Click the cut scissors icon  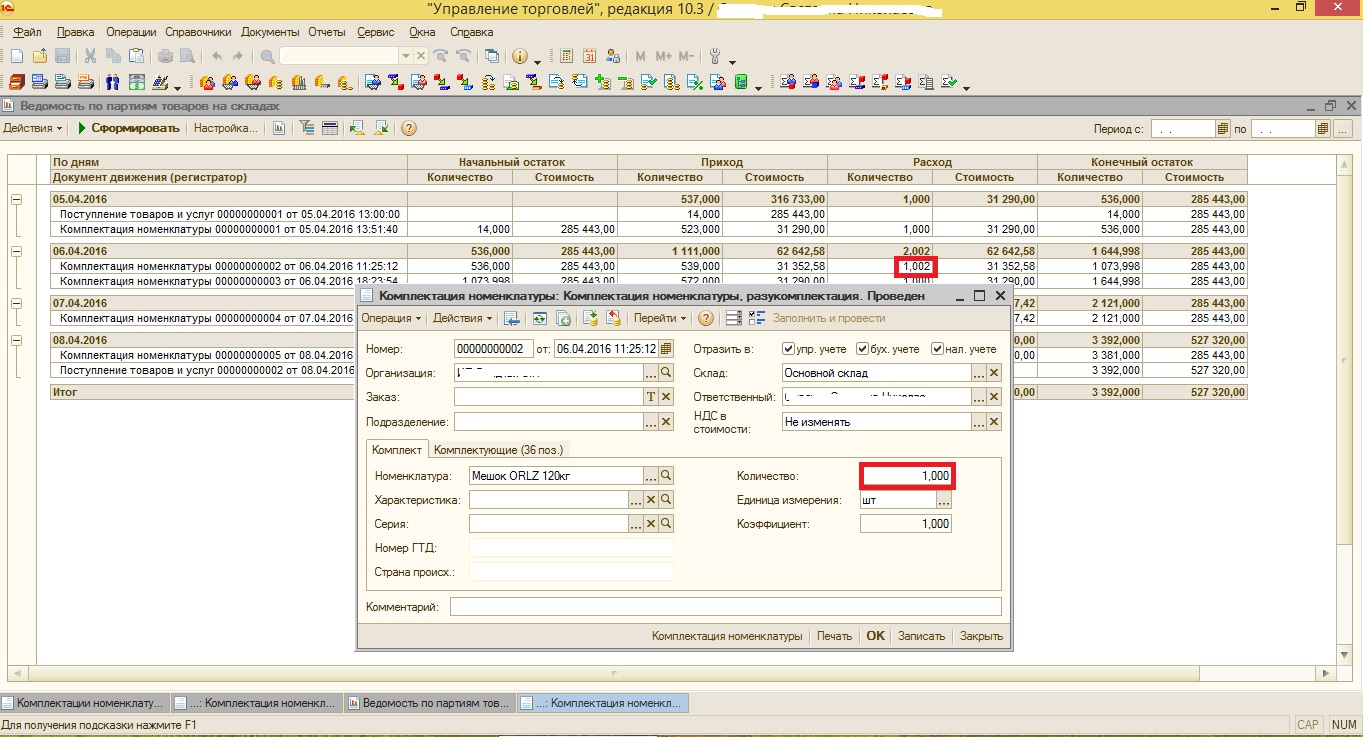90,56
